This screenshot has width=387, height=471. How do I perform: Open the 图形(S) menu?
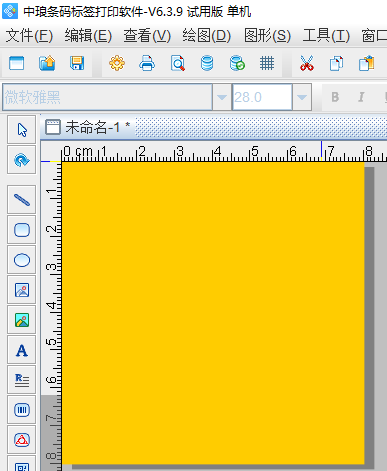click(267, 35)
